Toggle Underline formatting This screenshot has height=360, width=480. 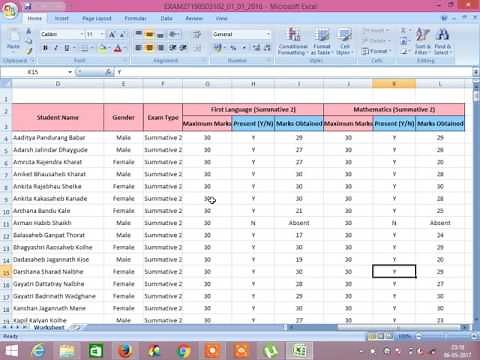[x=67, y=48]
